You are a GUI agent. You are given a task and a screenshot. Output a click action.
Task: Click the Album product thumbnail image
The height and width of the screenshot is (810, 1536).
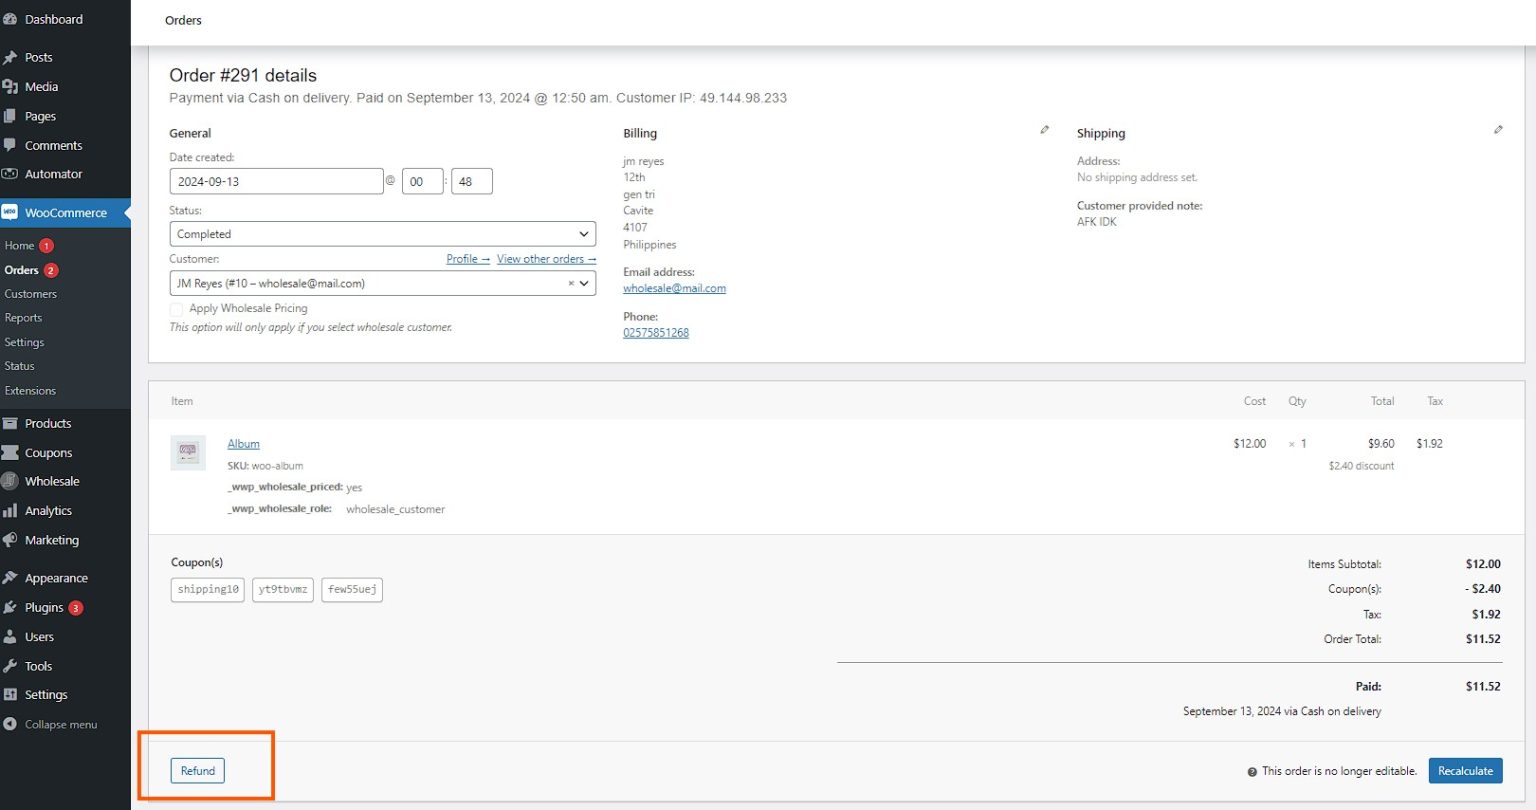[x=187, y=453]
